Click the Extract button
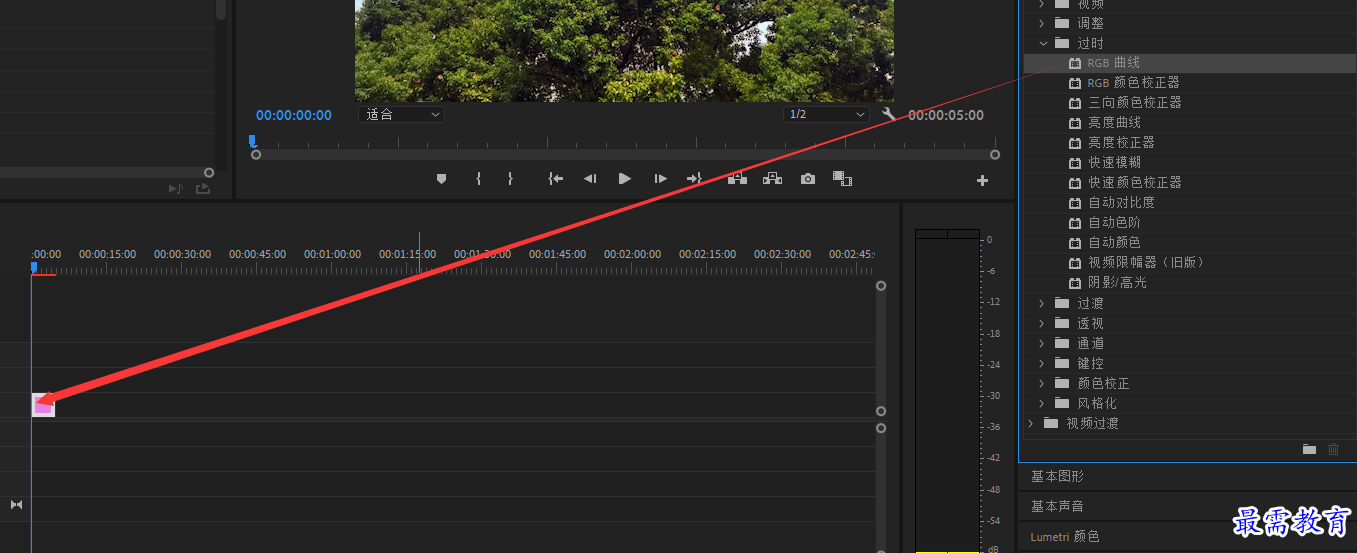Image resolution: width=1357 pixels, height=553 pixels. coord(772,179)
